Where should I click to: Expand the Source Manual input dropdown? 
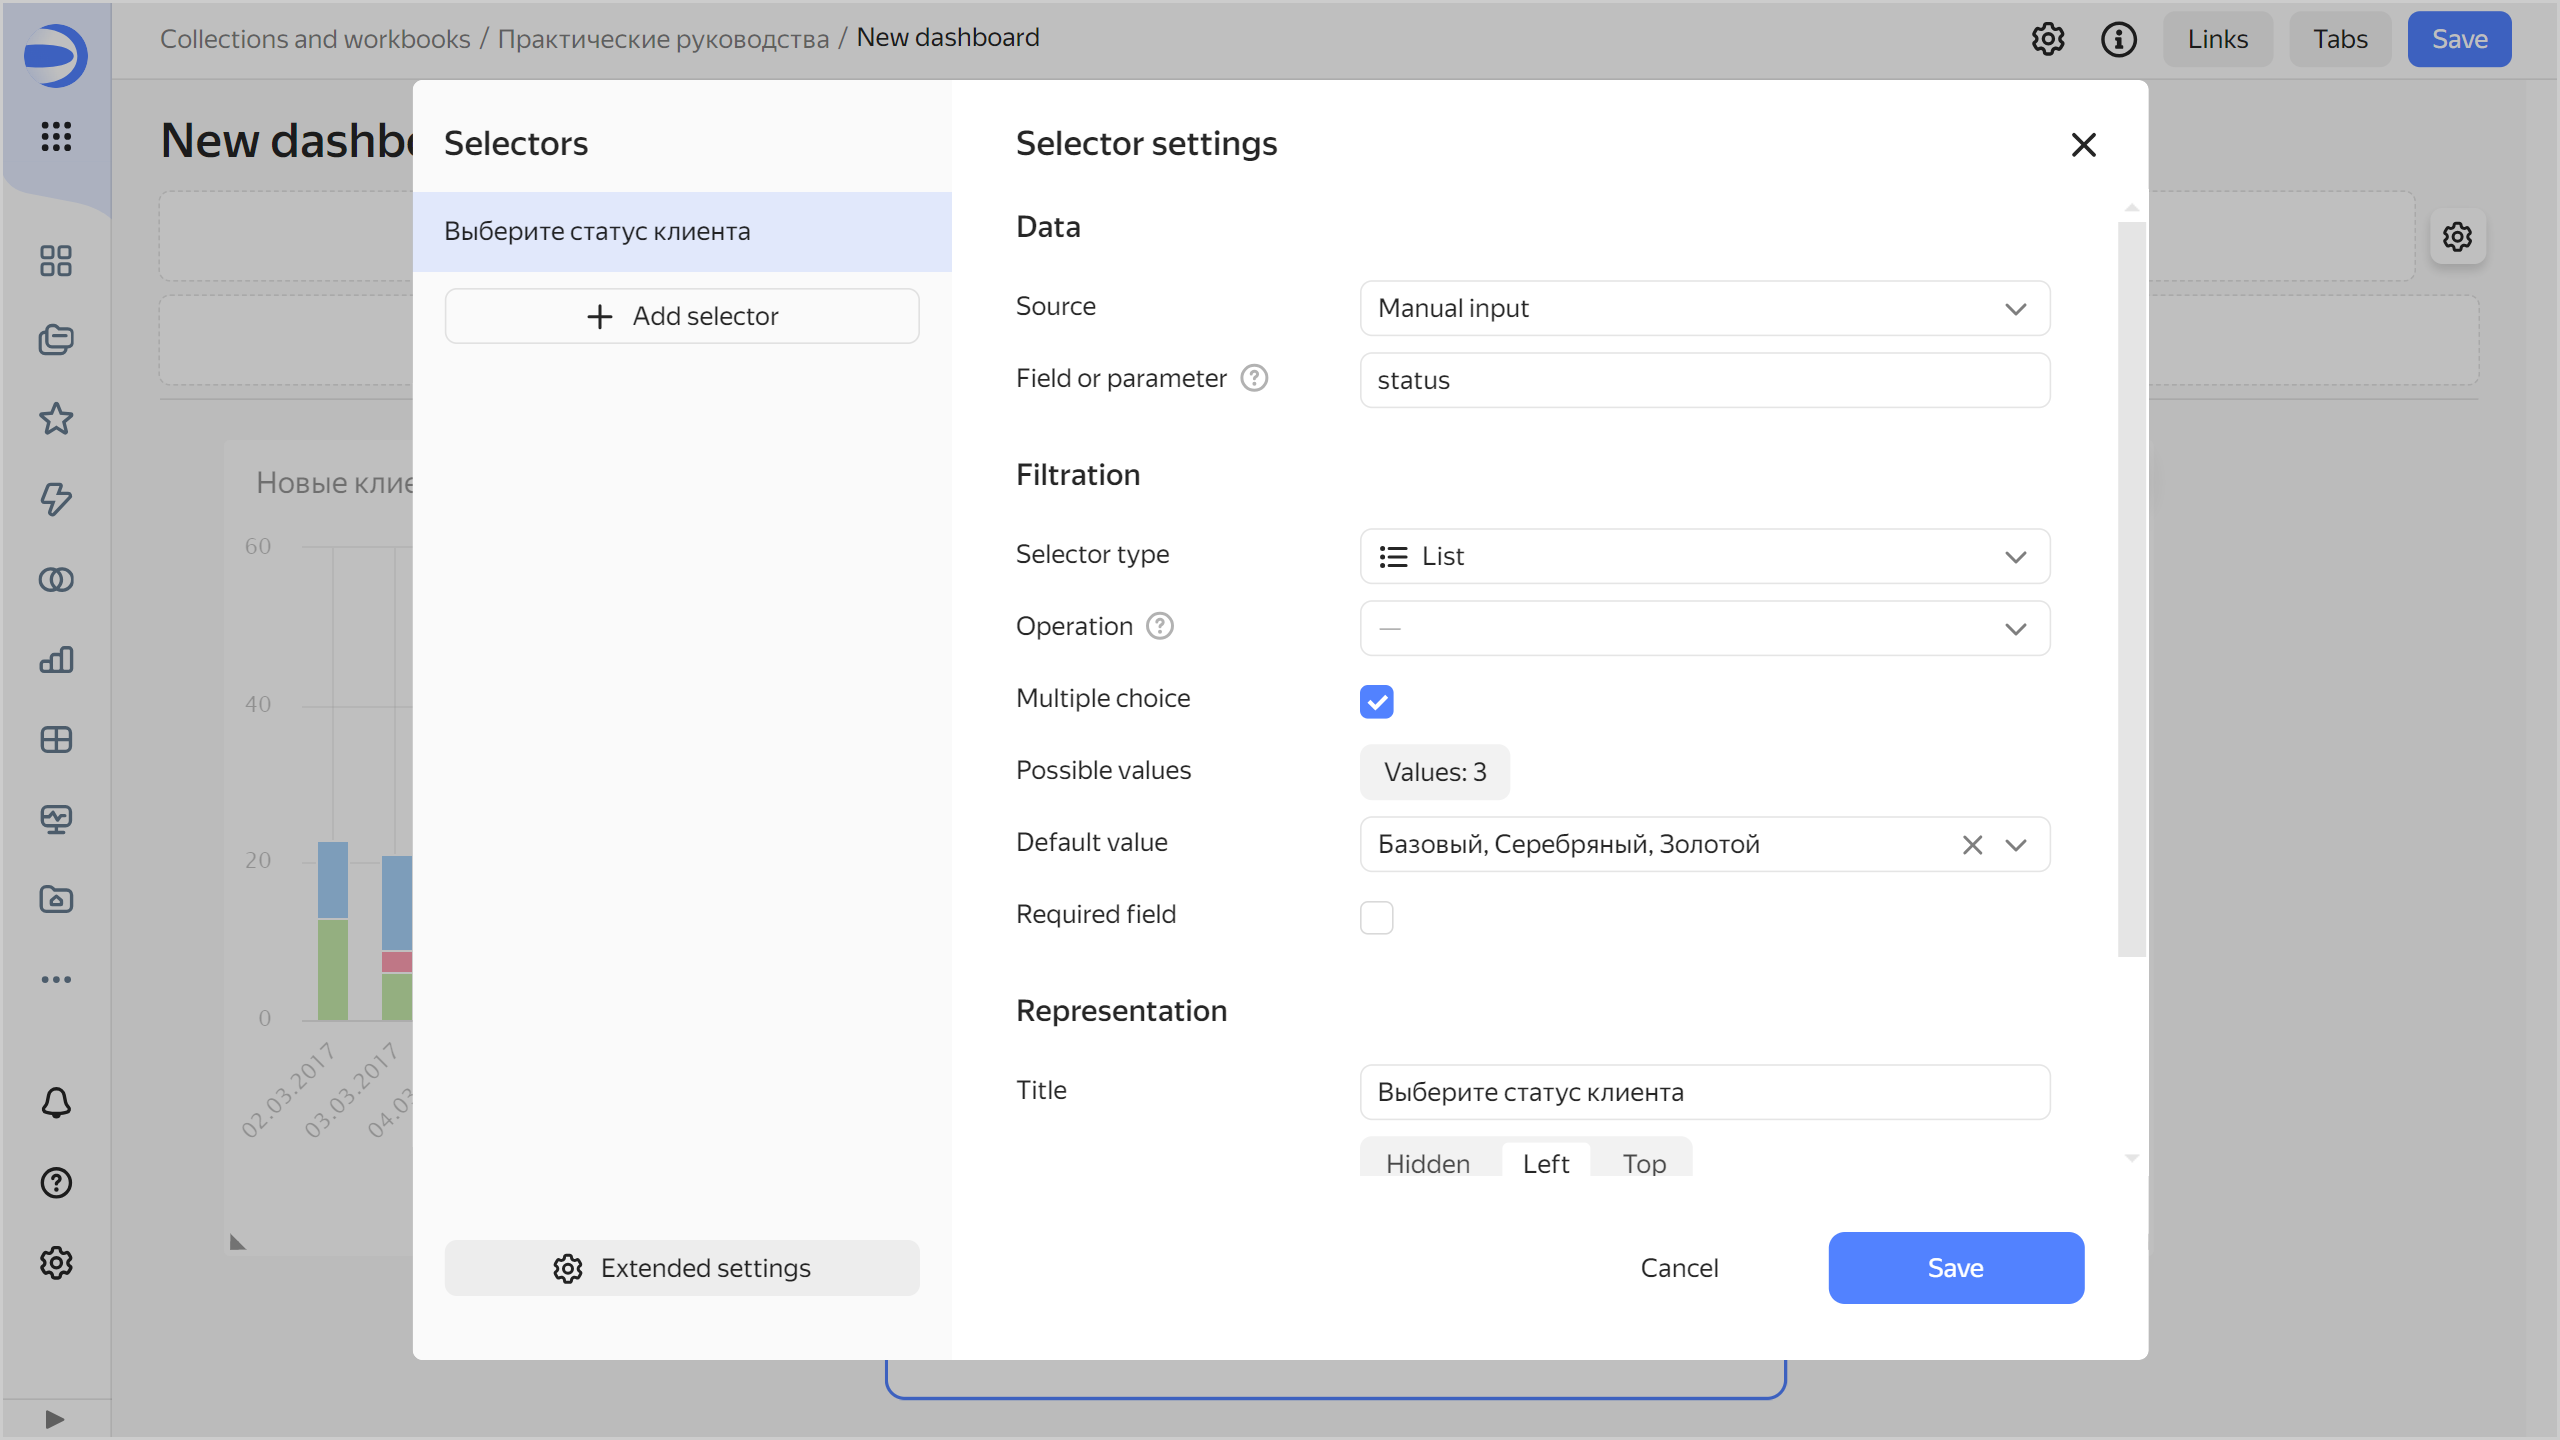point(1704,308)
